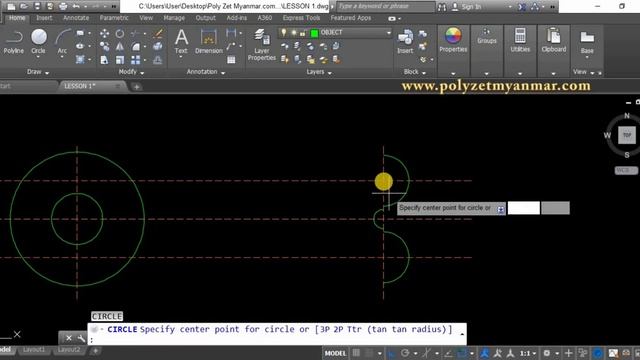Open the Layout1 tab
The image size is (640, 360).
34,350
